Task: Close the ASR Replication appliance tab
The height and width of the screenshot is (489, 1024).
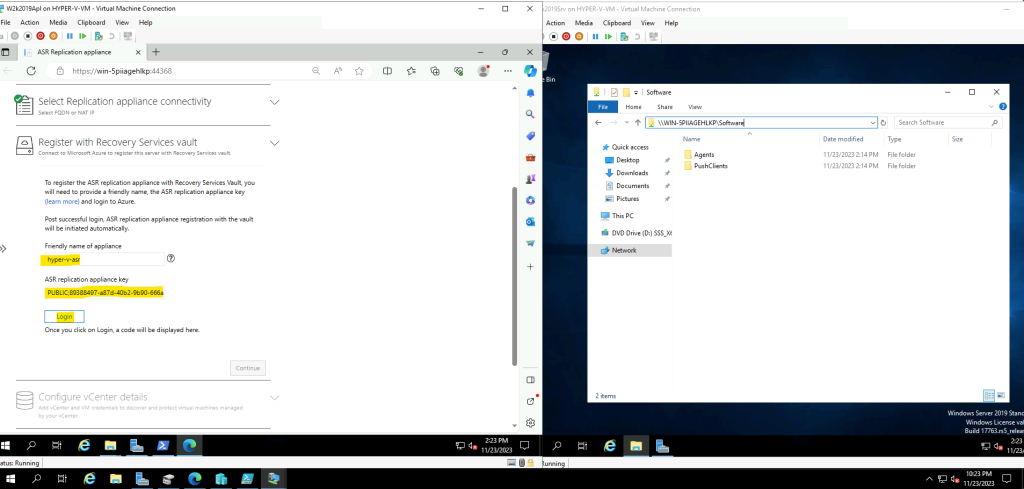Action: (x=138, y=52)
